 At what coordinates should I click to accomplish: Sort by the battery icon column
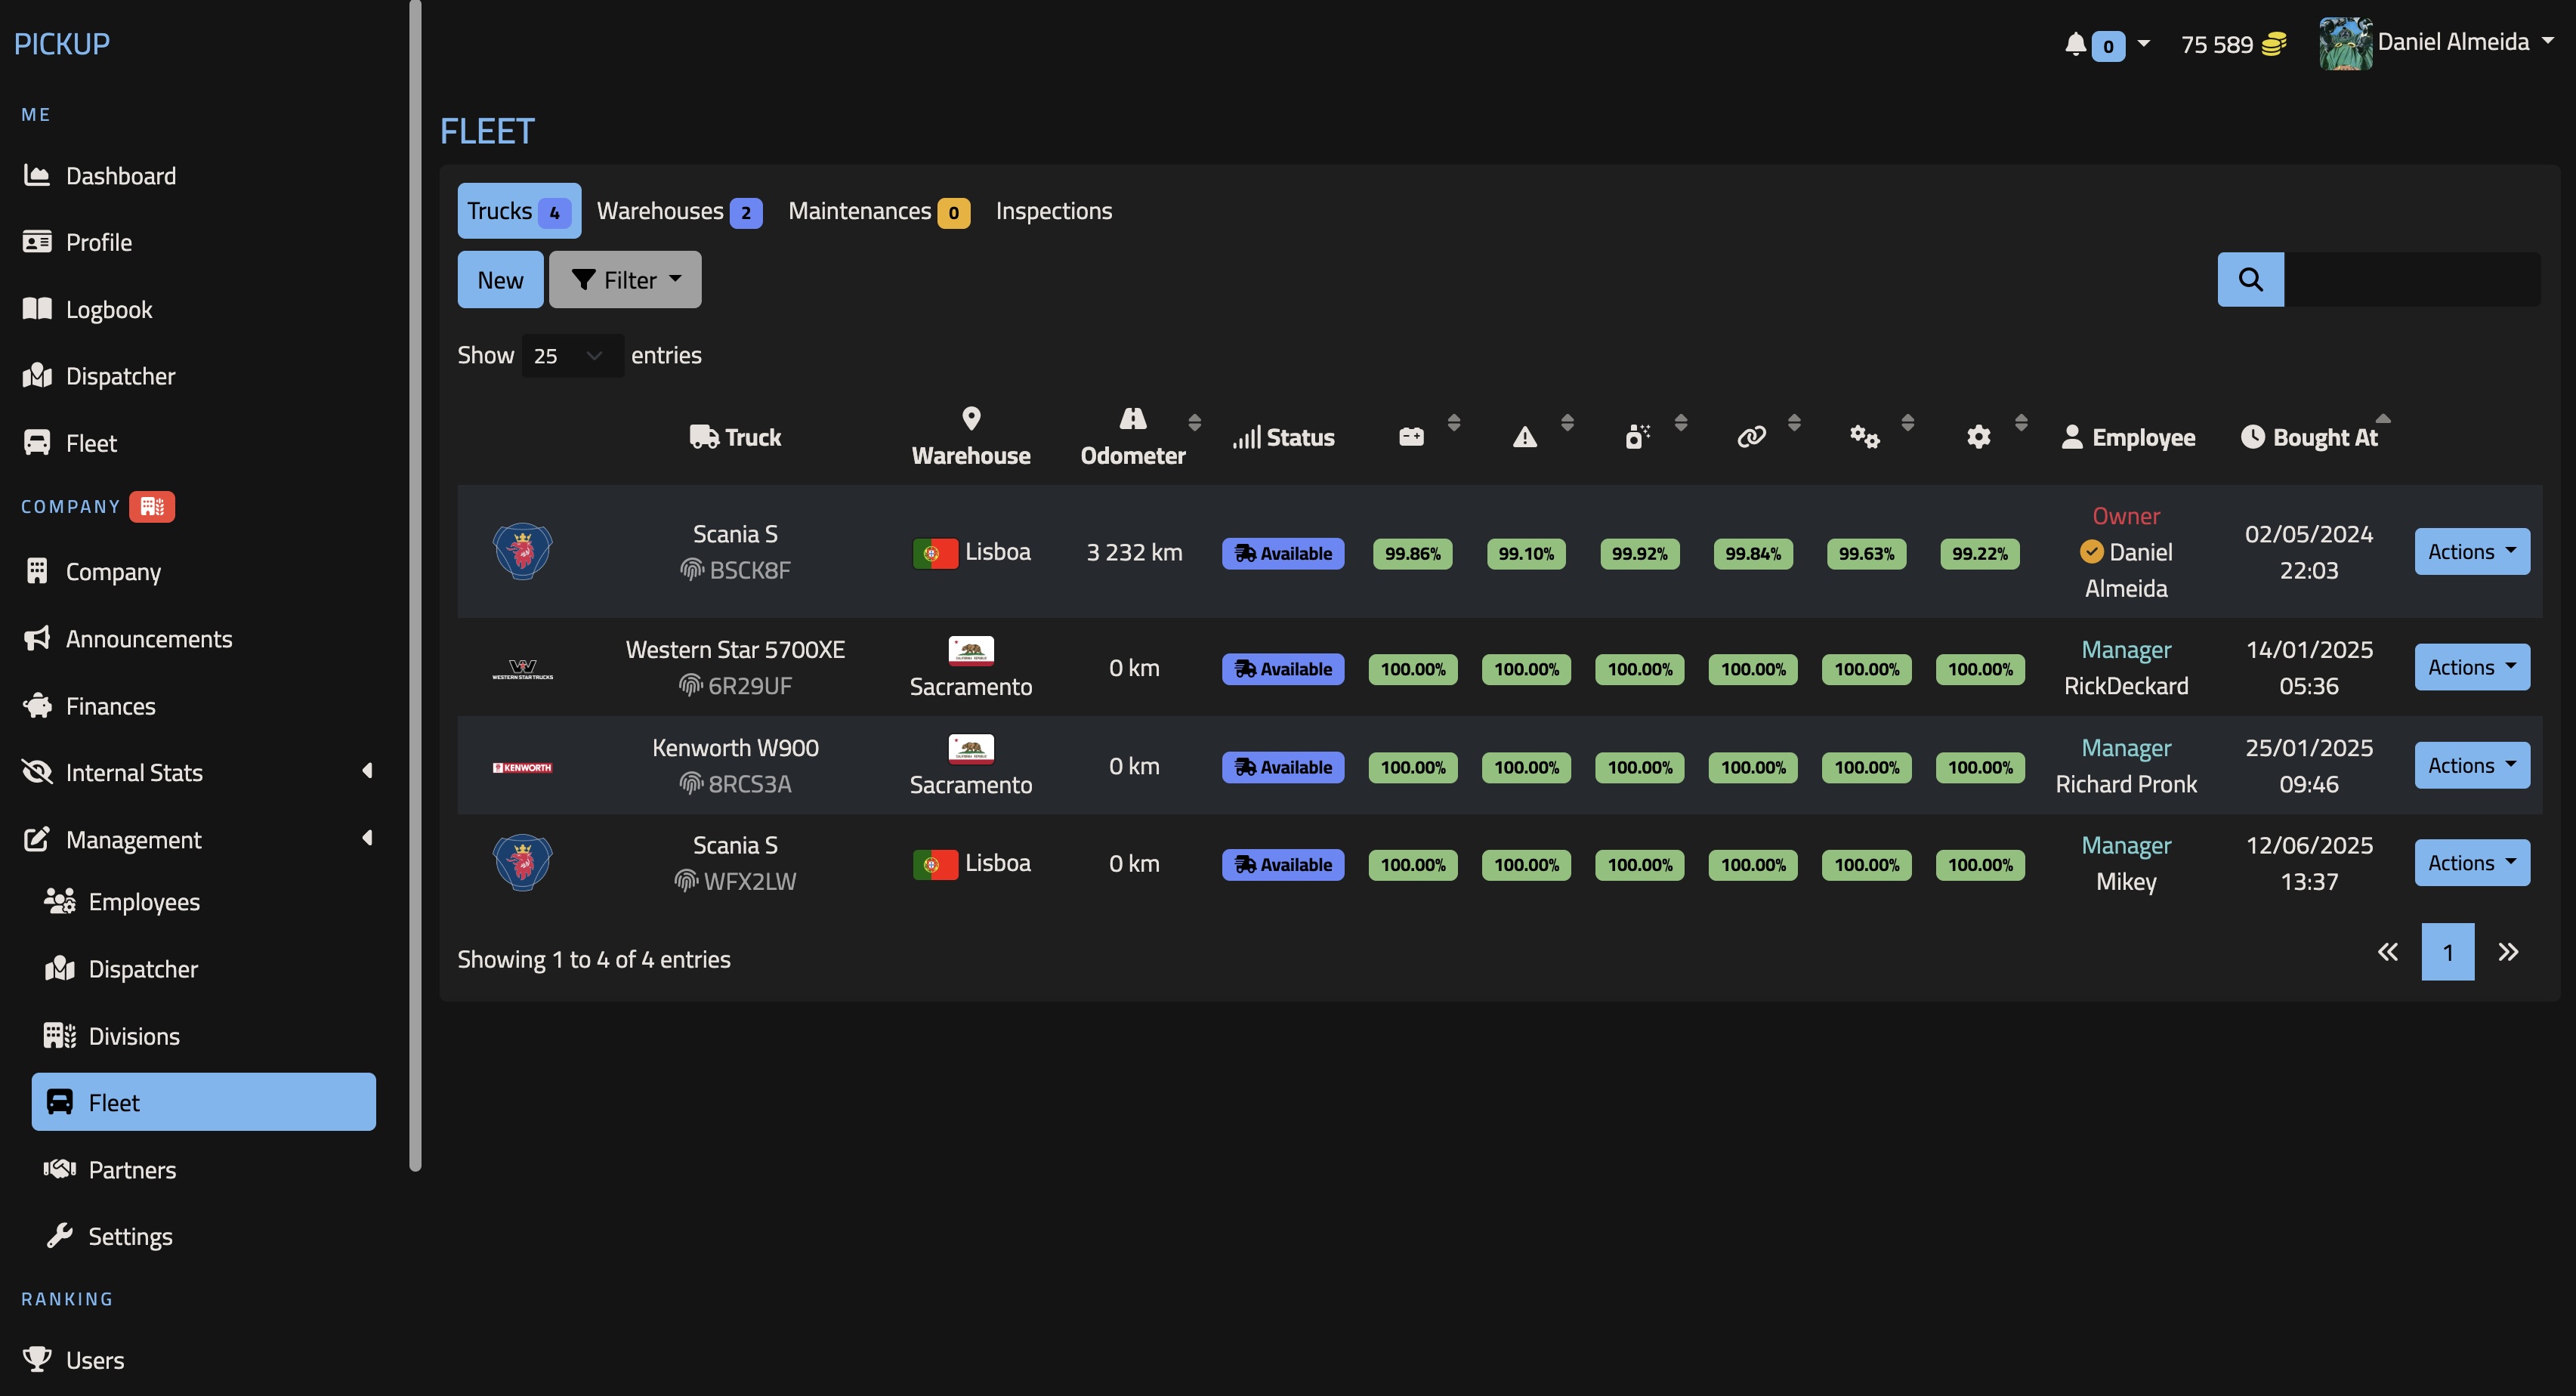(x=1411, y=436)
